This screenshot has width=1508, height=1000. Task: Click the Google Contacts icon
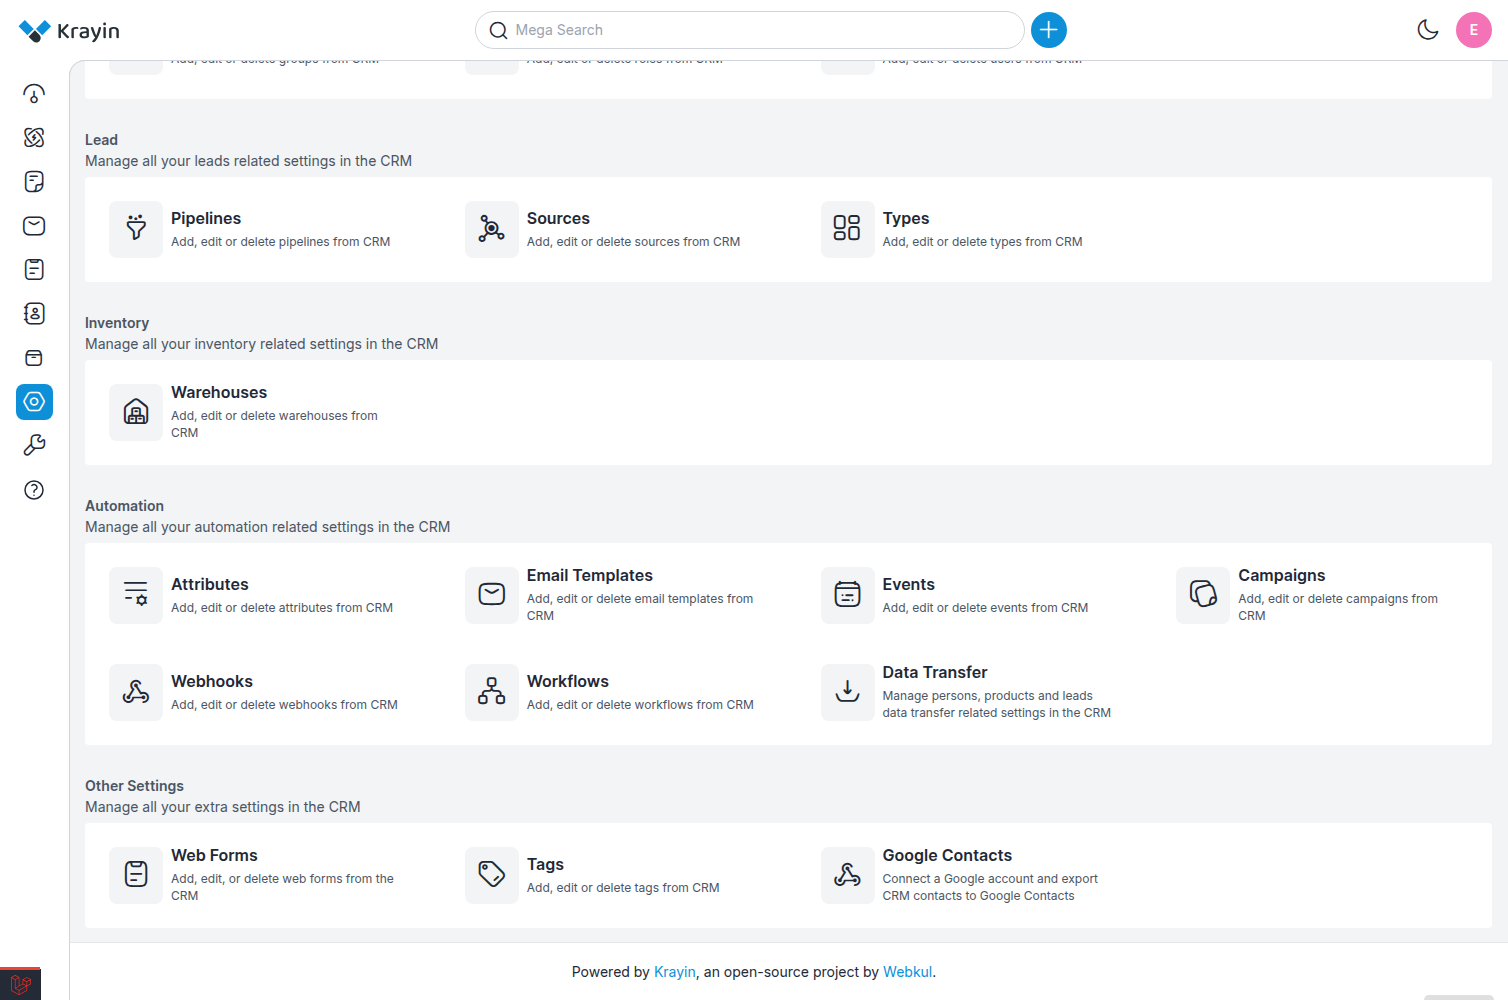[847, 875]
